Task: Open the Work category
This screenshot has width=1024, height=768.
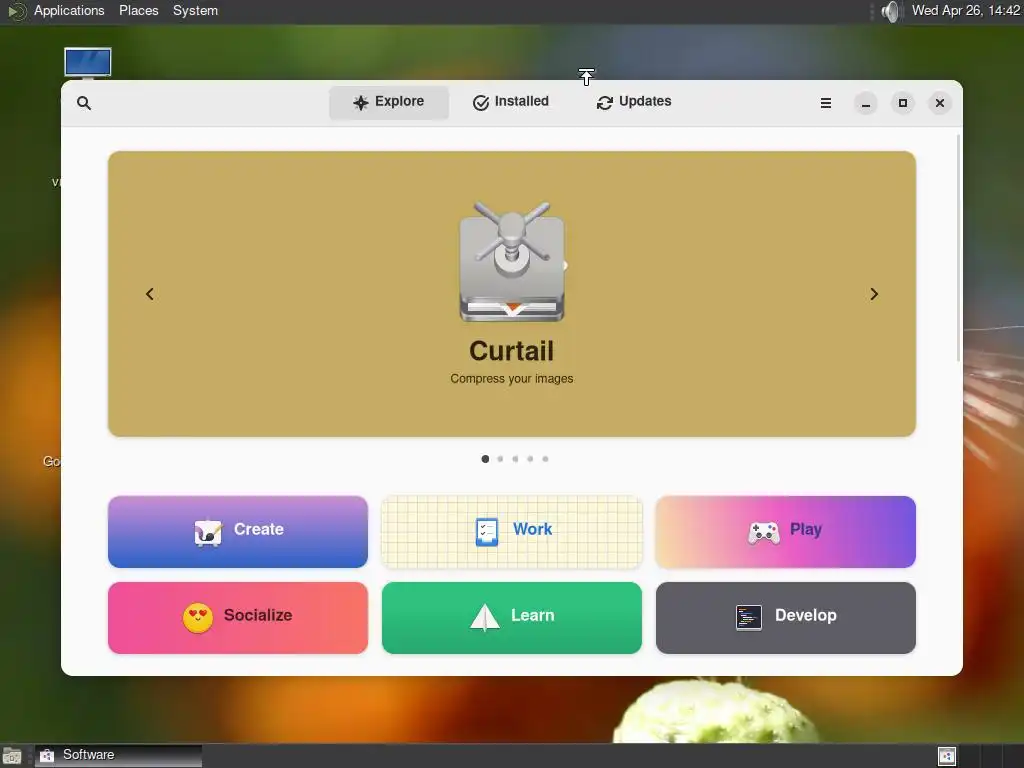Action: coord(512,532)
